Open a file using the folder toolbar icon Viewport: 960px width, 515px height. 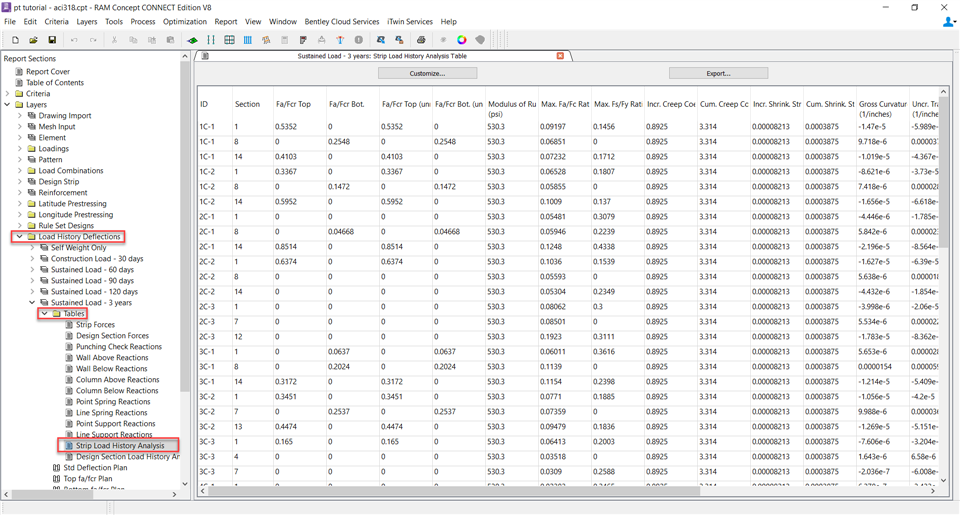pos(34,40)
